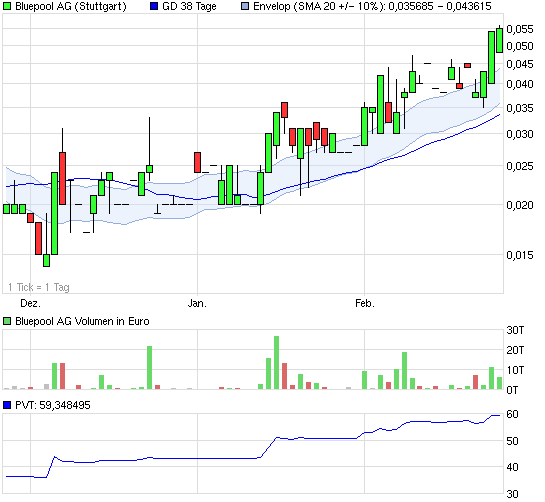Click the 0,050 price axis value

520,46
